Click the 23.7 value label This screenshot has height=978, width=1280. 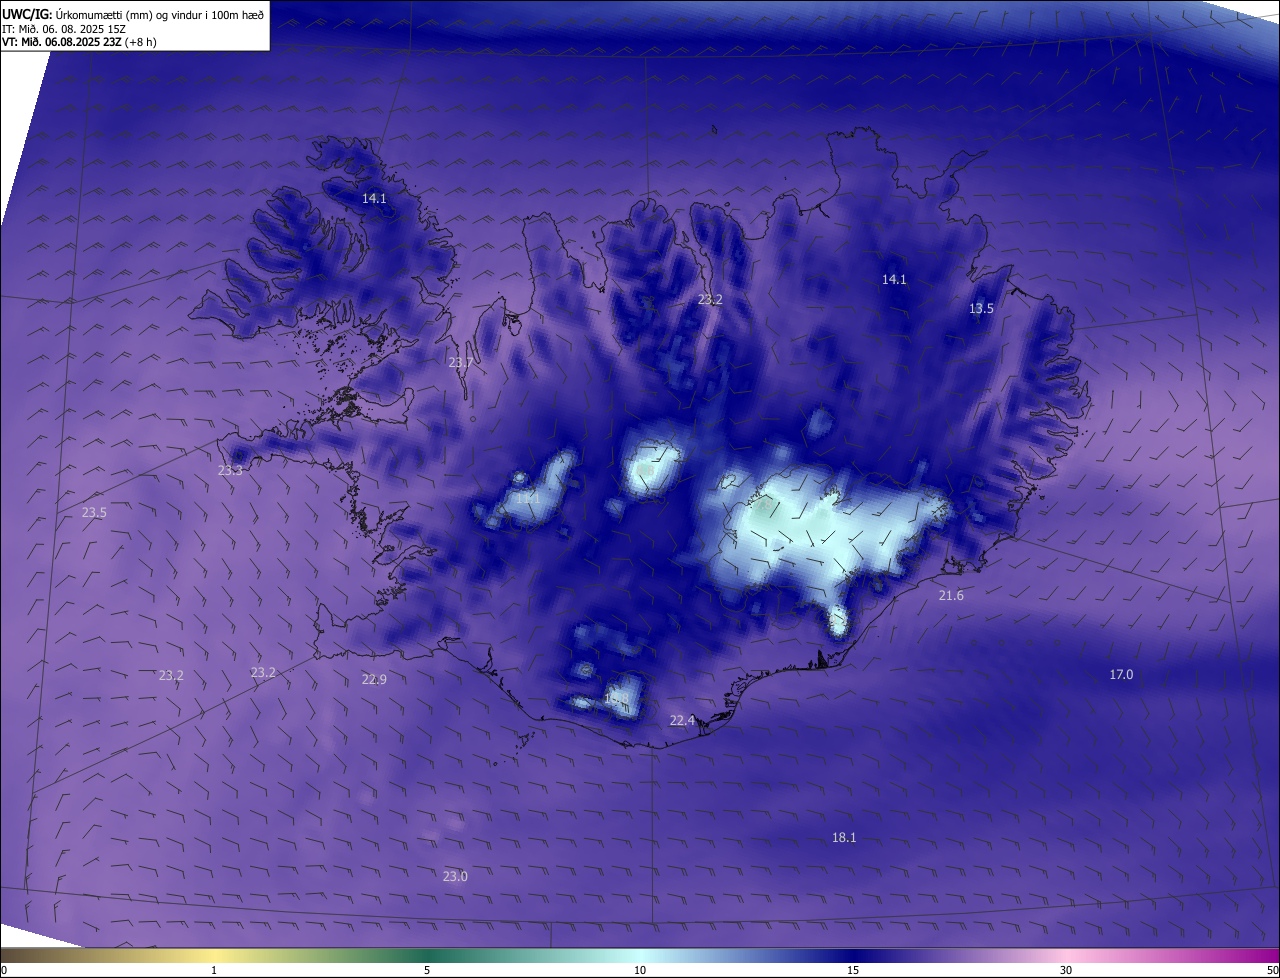(x=460, y=363)
